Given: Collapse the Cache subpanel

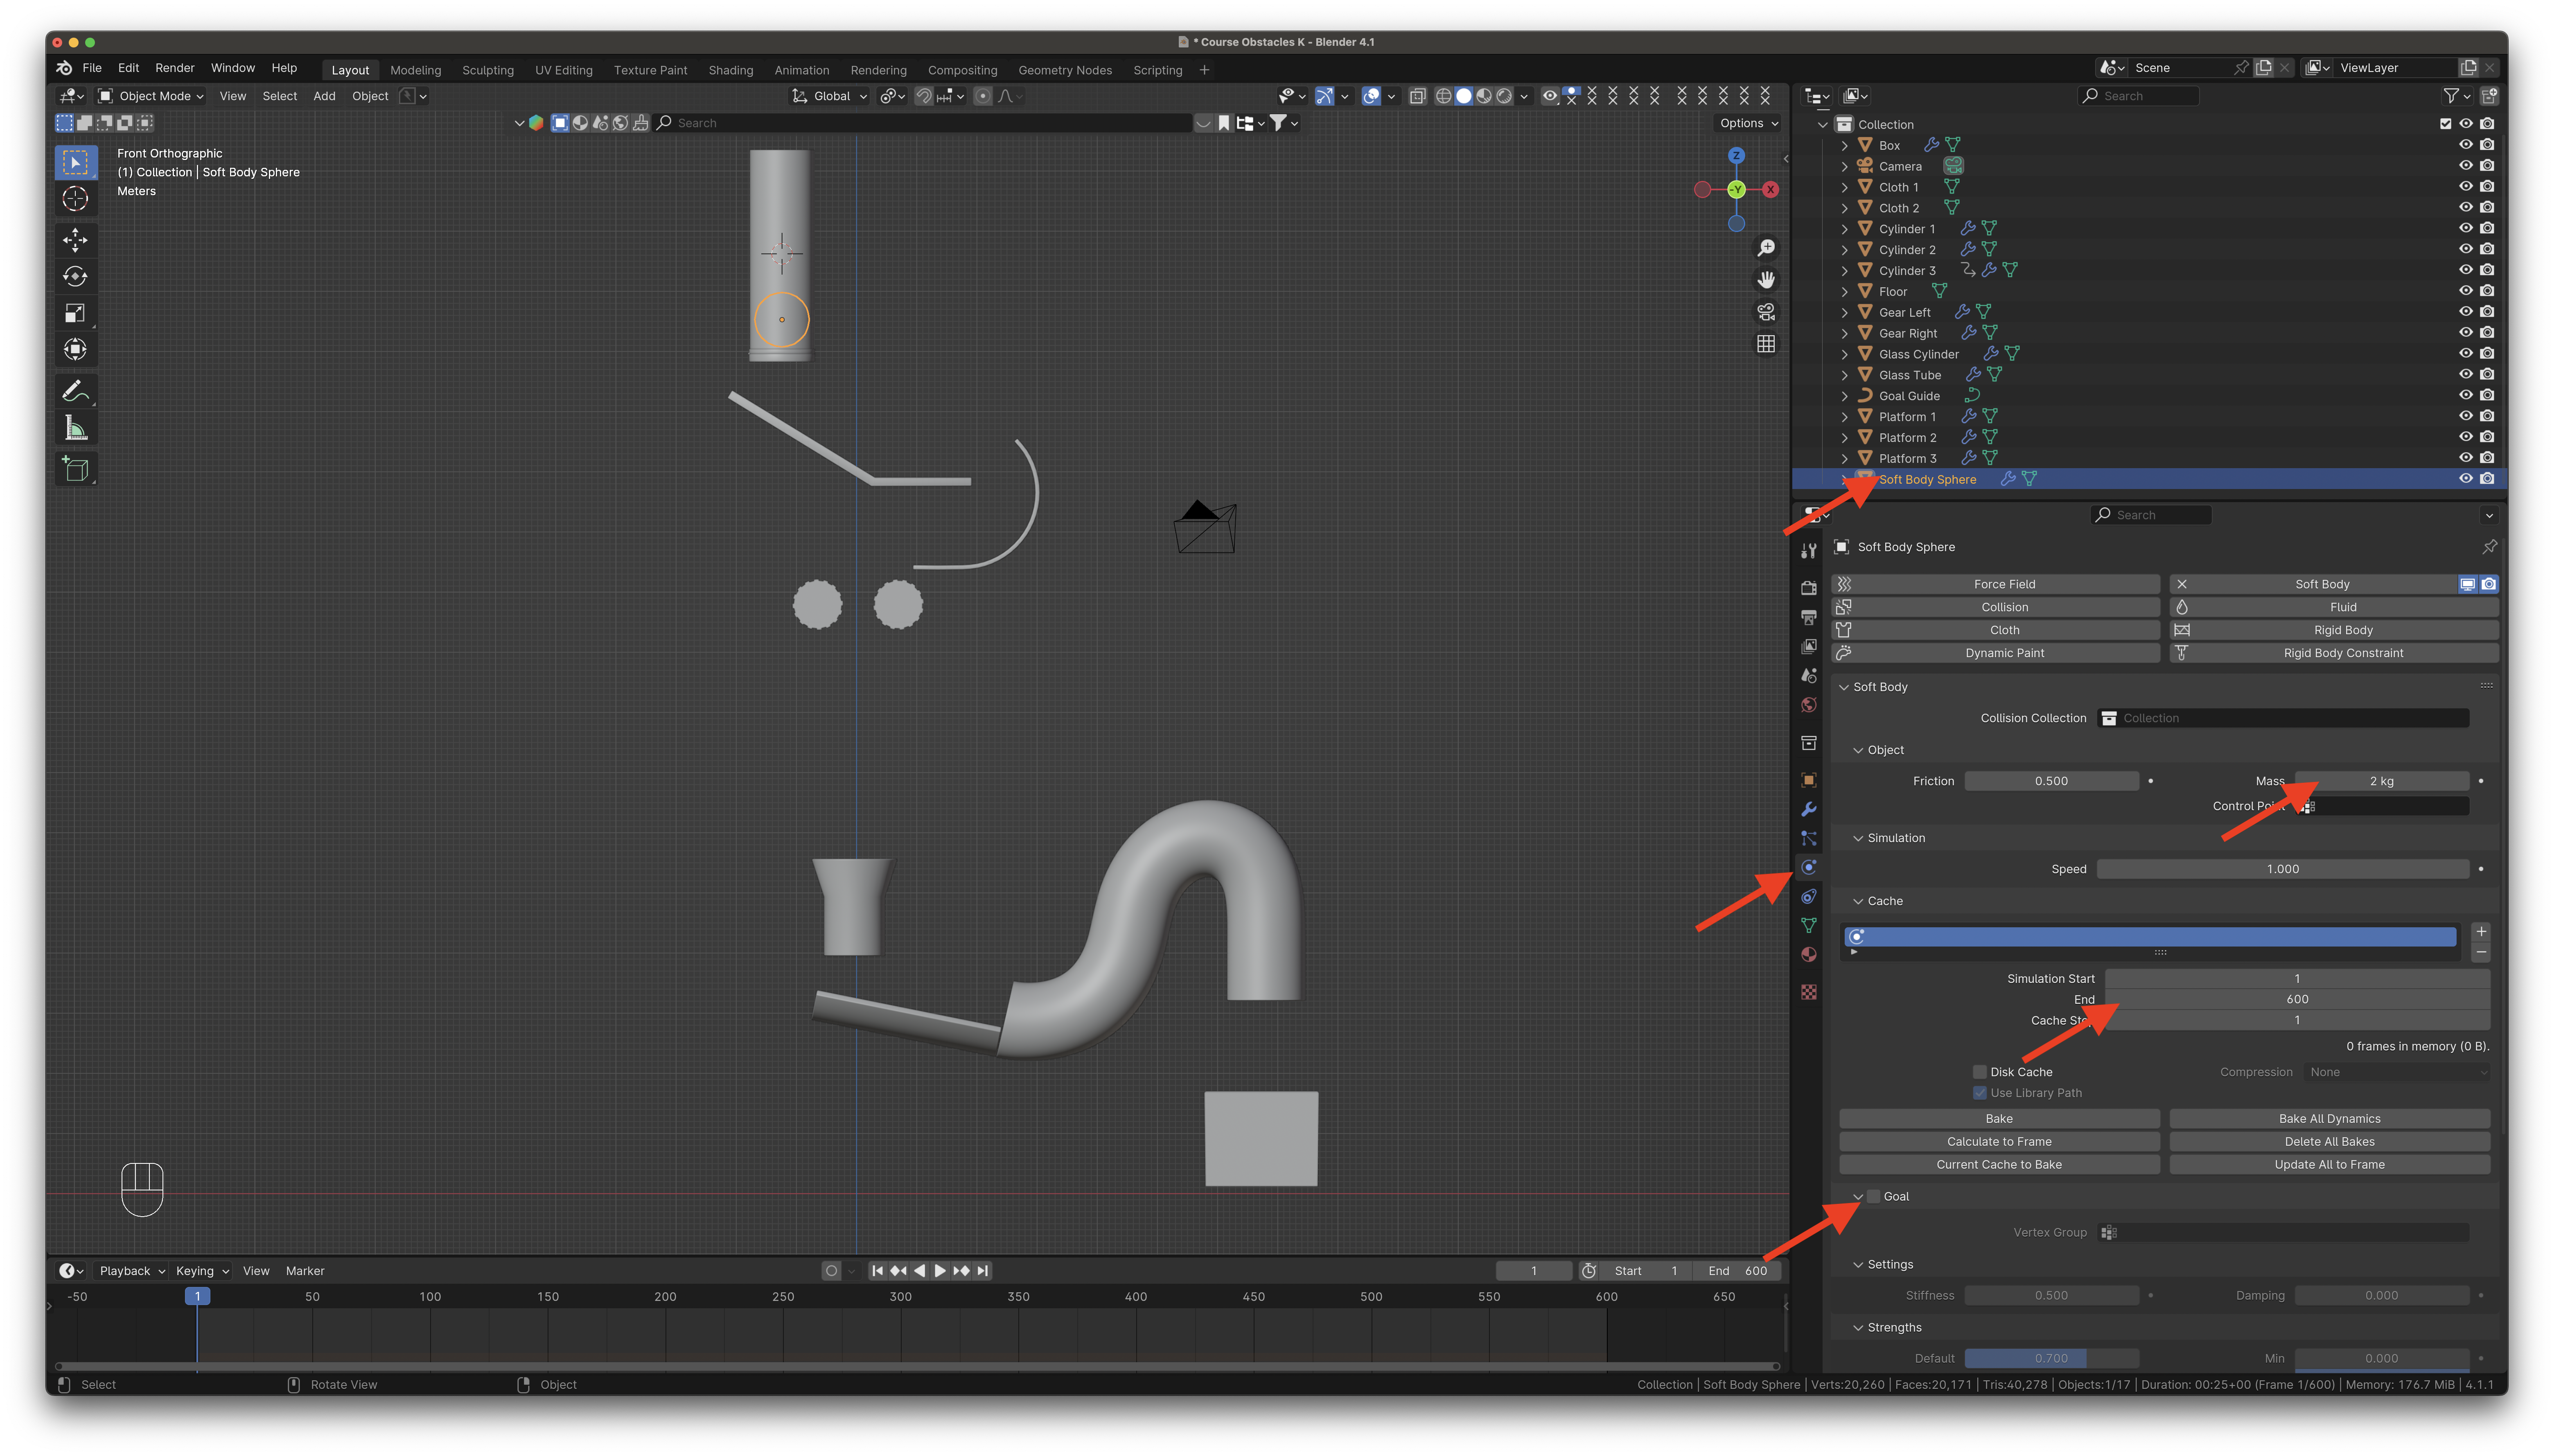Looking at the screenshot, I should [1858, 902].
